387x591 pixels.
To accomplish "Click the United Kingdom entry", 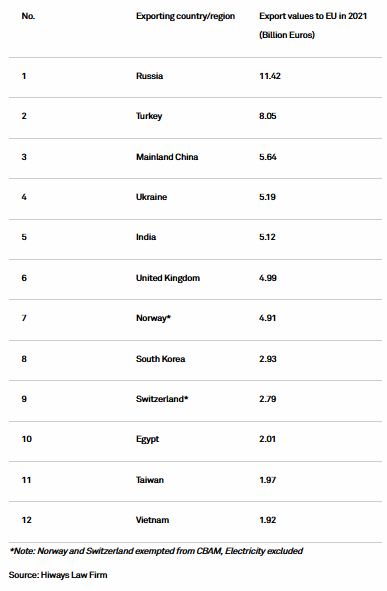I will click(168, 278).
